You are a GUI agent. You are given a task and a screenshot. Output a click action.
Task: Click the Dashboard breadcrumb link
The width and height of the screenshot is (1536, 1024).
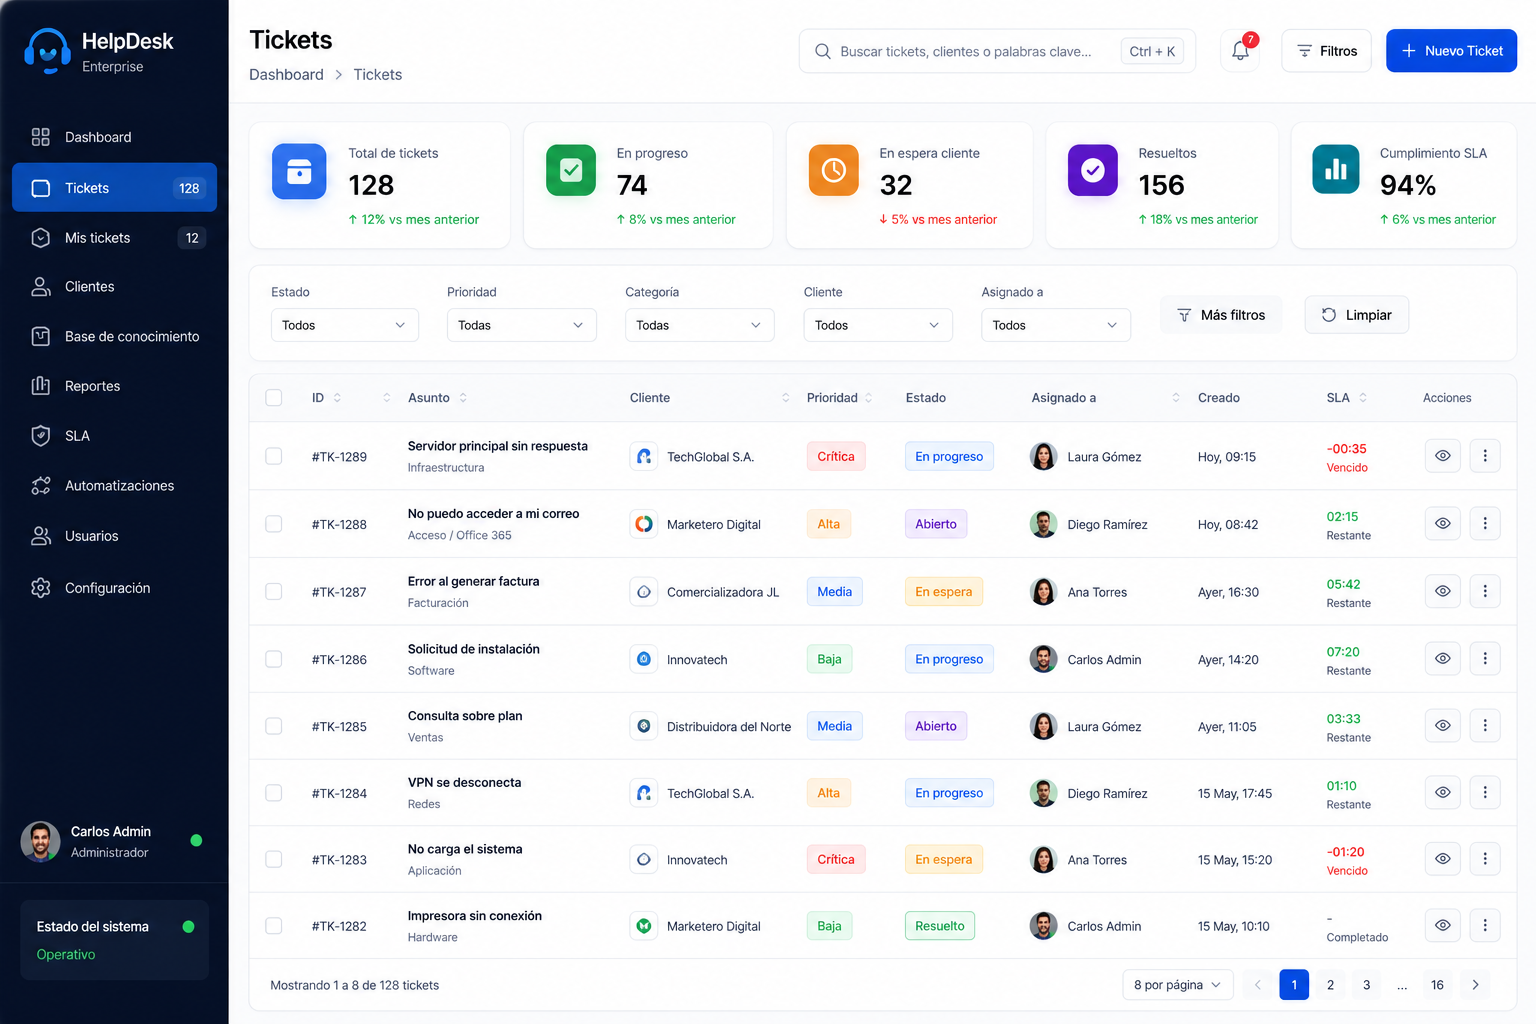(x=286, y=75)
